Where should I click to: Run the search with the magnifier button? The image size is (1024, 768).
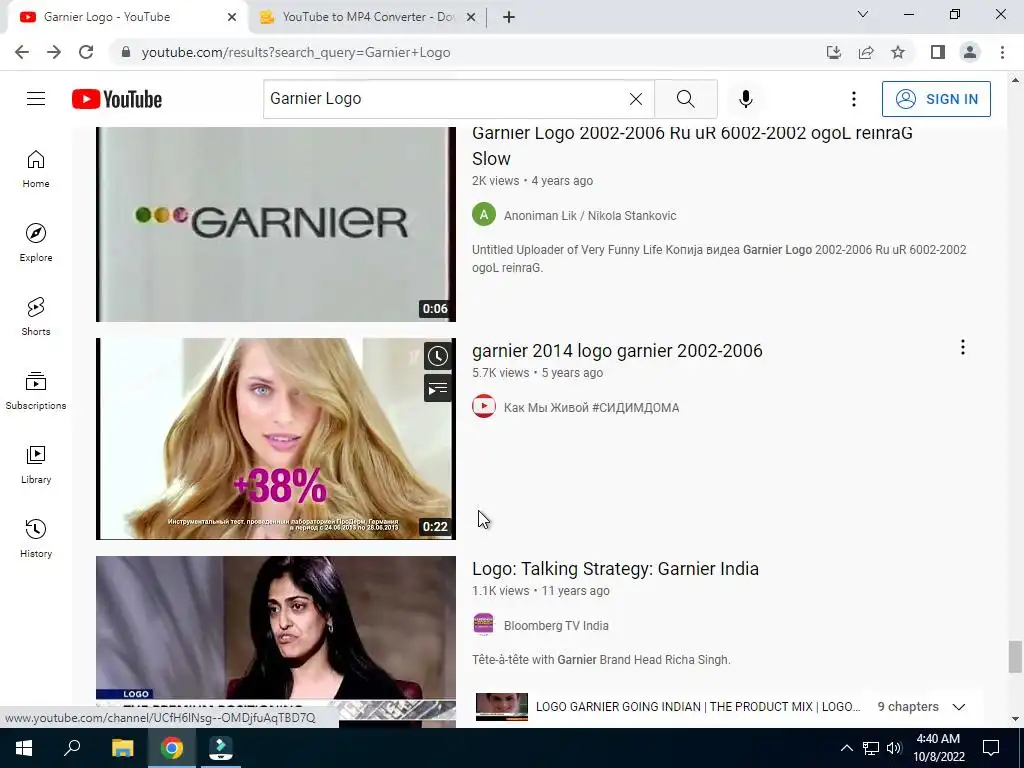(x=686, y=99)
